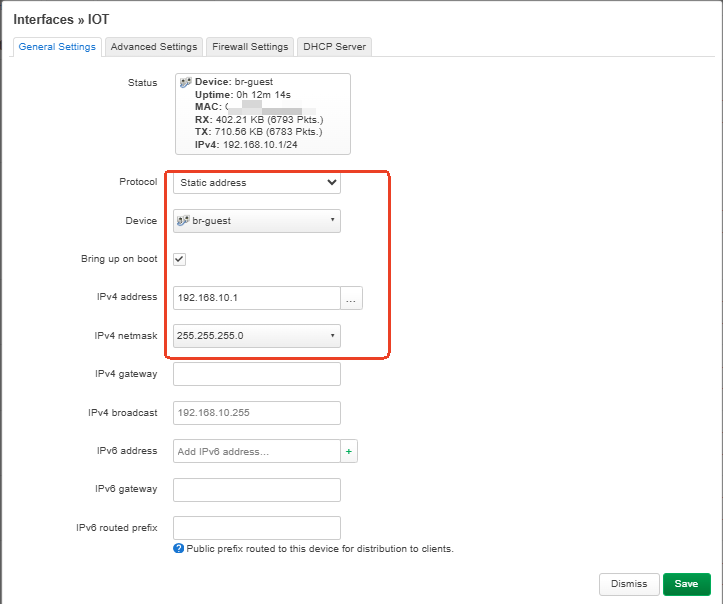
Task: Click the green plus to add IPv6 address
Action: [x=349, y=451]
